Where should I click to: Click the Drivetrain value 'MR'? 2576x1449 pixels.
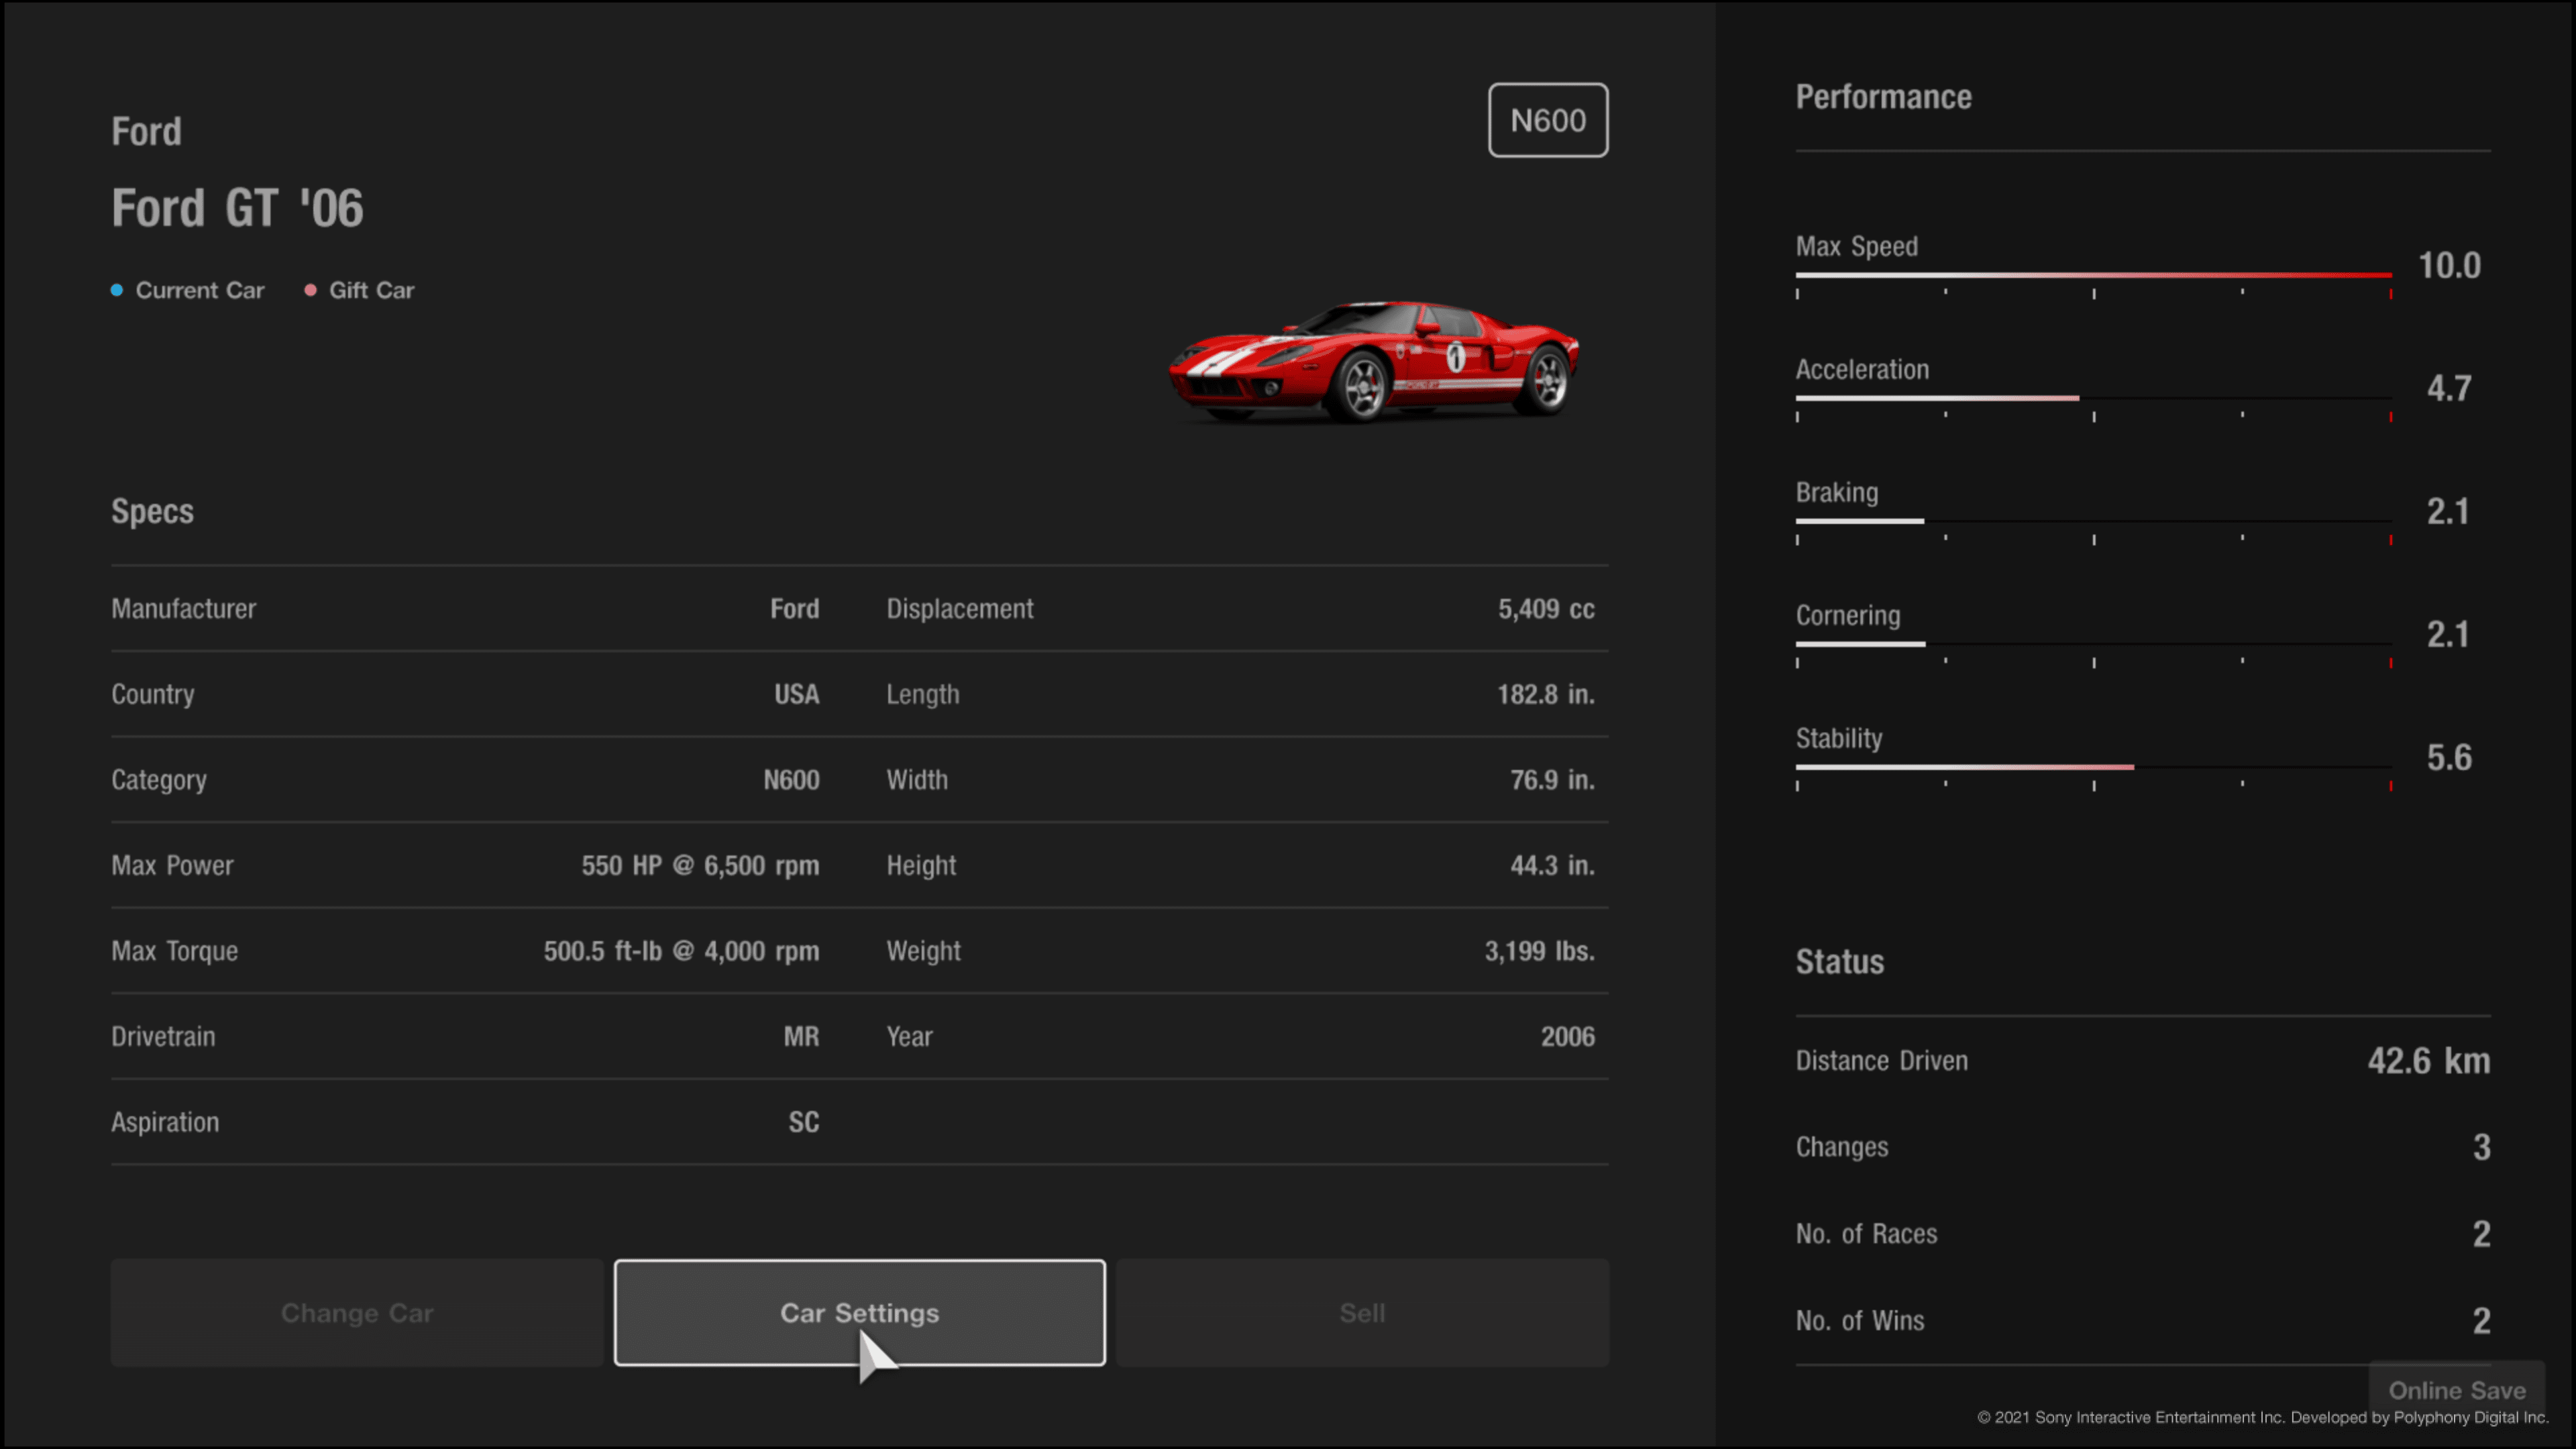[801, 1037]
